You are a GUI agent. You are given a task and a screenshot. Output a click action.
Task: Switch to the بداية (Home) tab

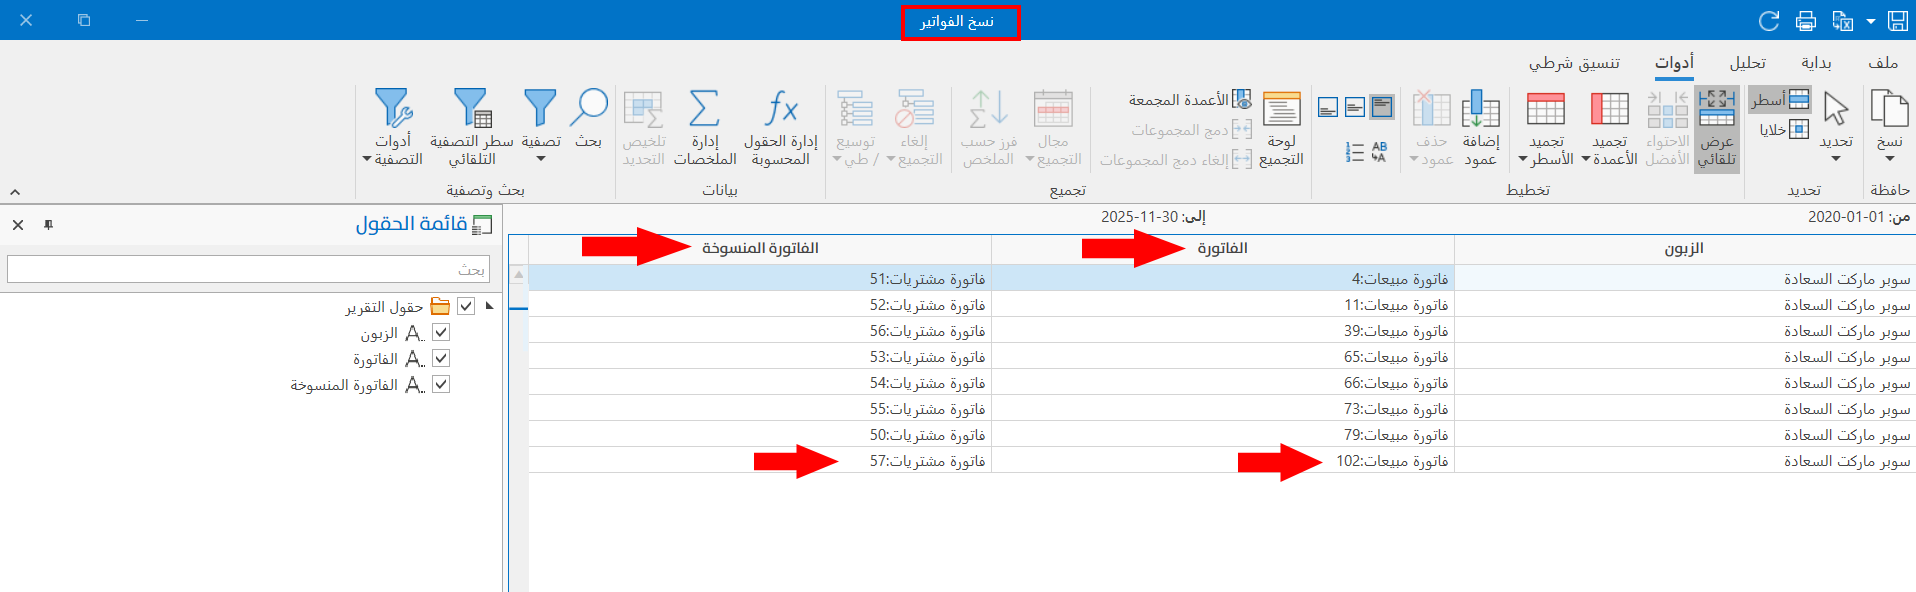click(x=1816, y=62)
